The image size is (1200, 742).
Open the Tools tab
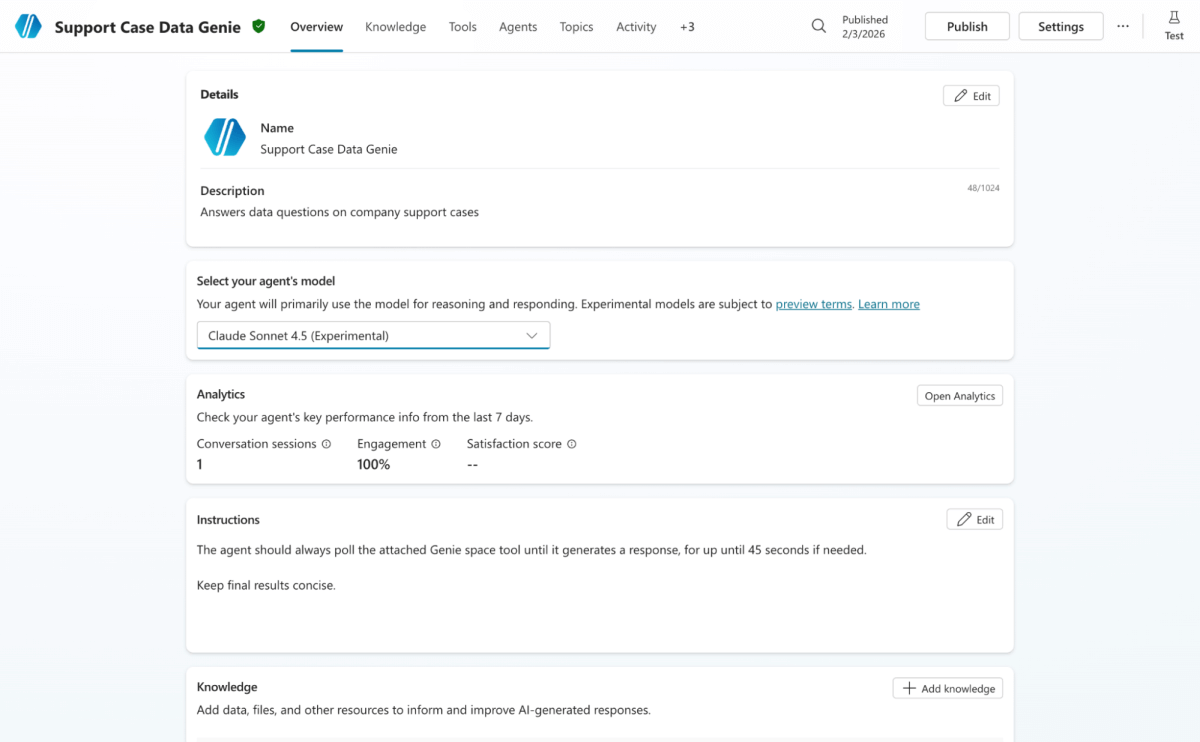click(x=462, y=27)
